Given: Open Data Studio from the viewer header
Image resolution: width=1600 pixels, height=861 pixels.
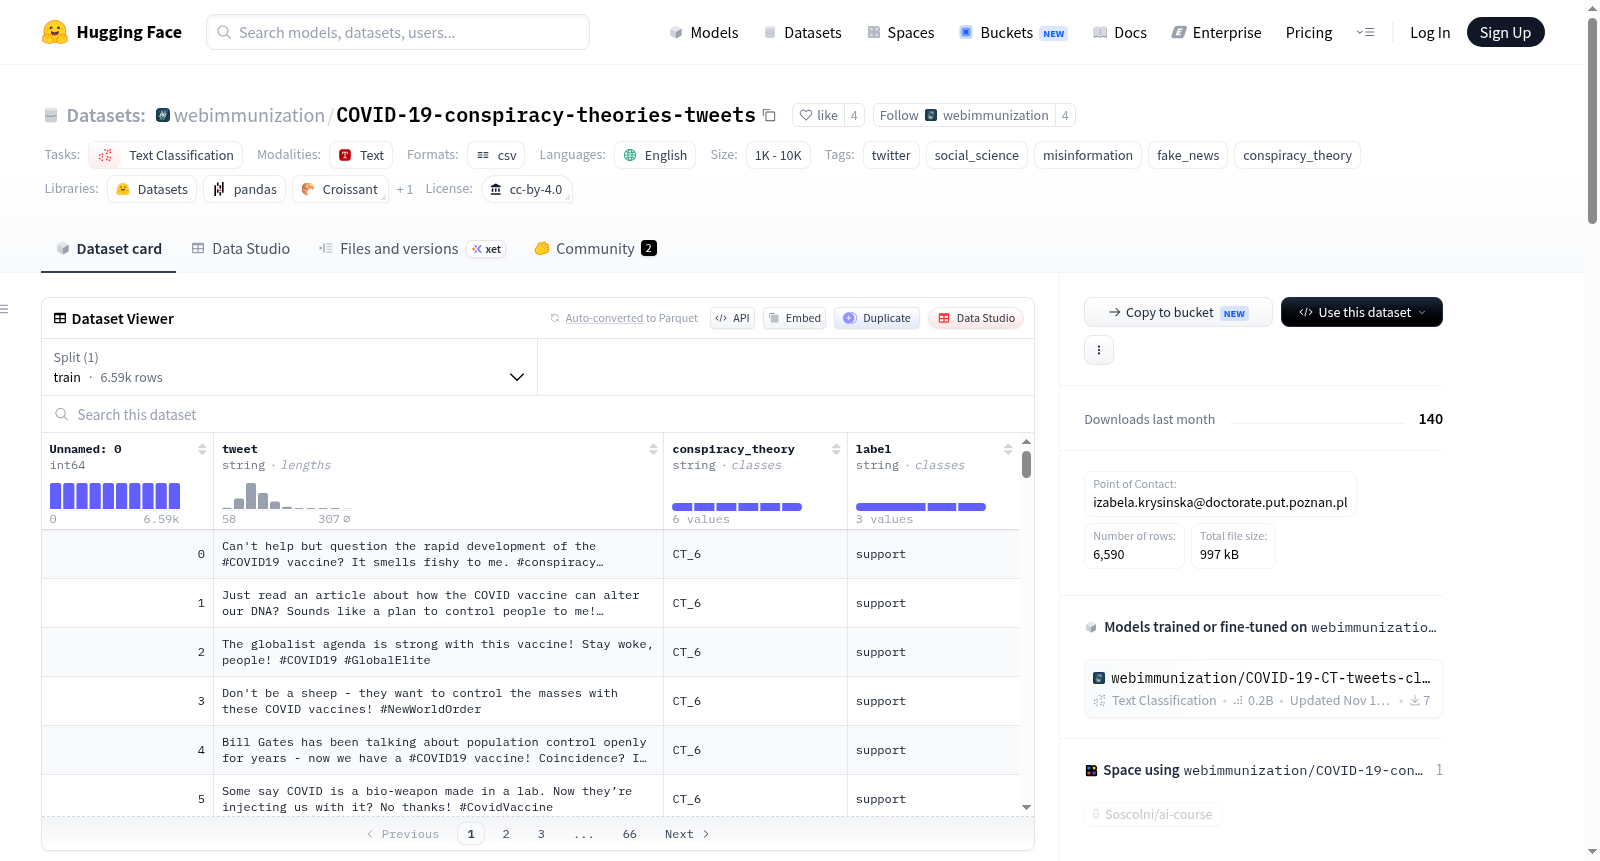Looking at the screenshot, I should pos(976,318).
